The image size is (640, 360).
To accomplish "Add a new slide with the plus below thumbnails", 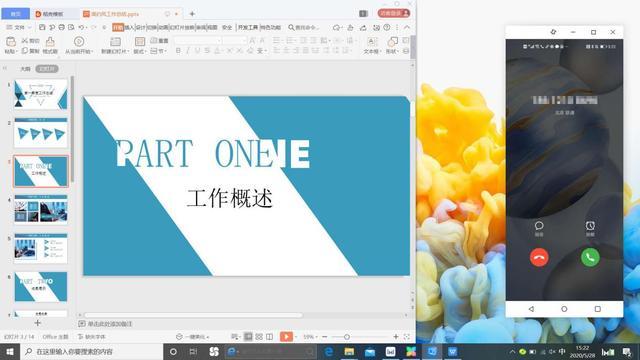I will (38, 323).
